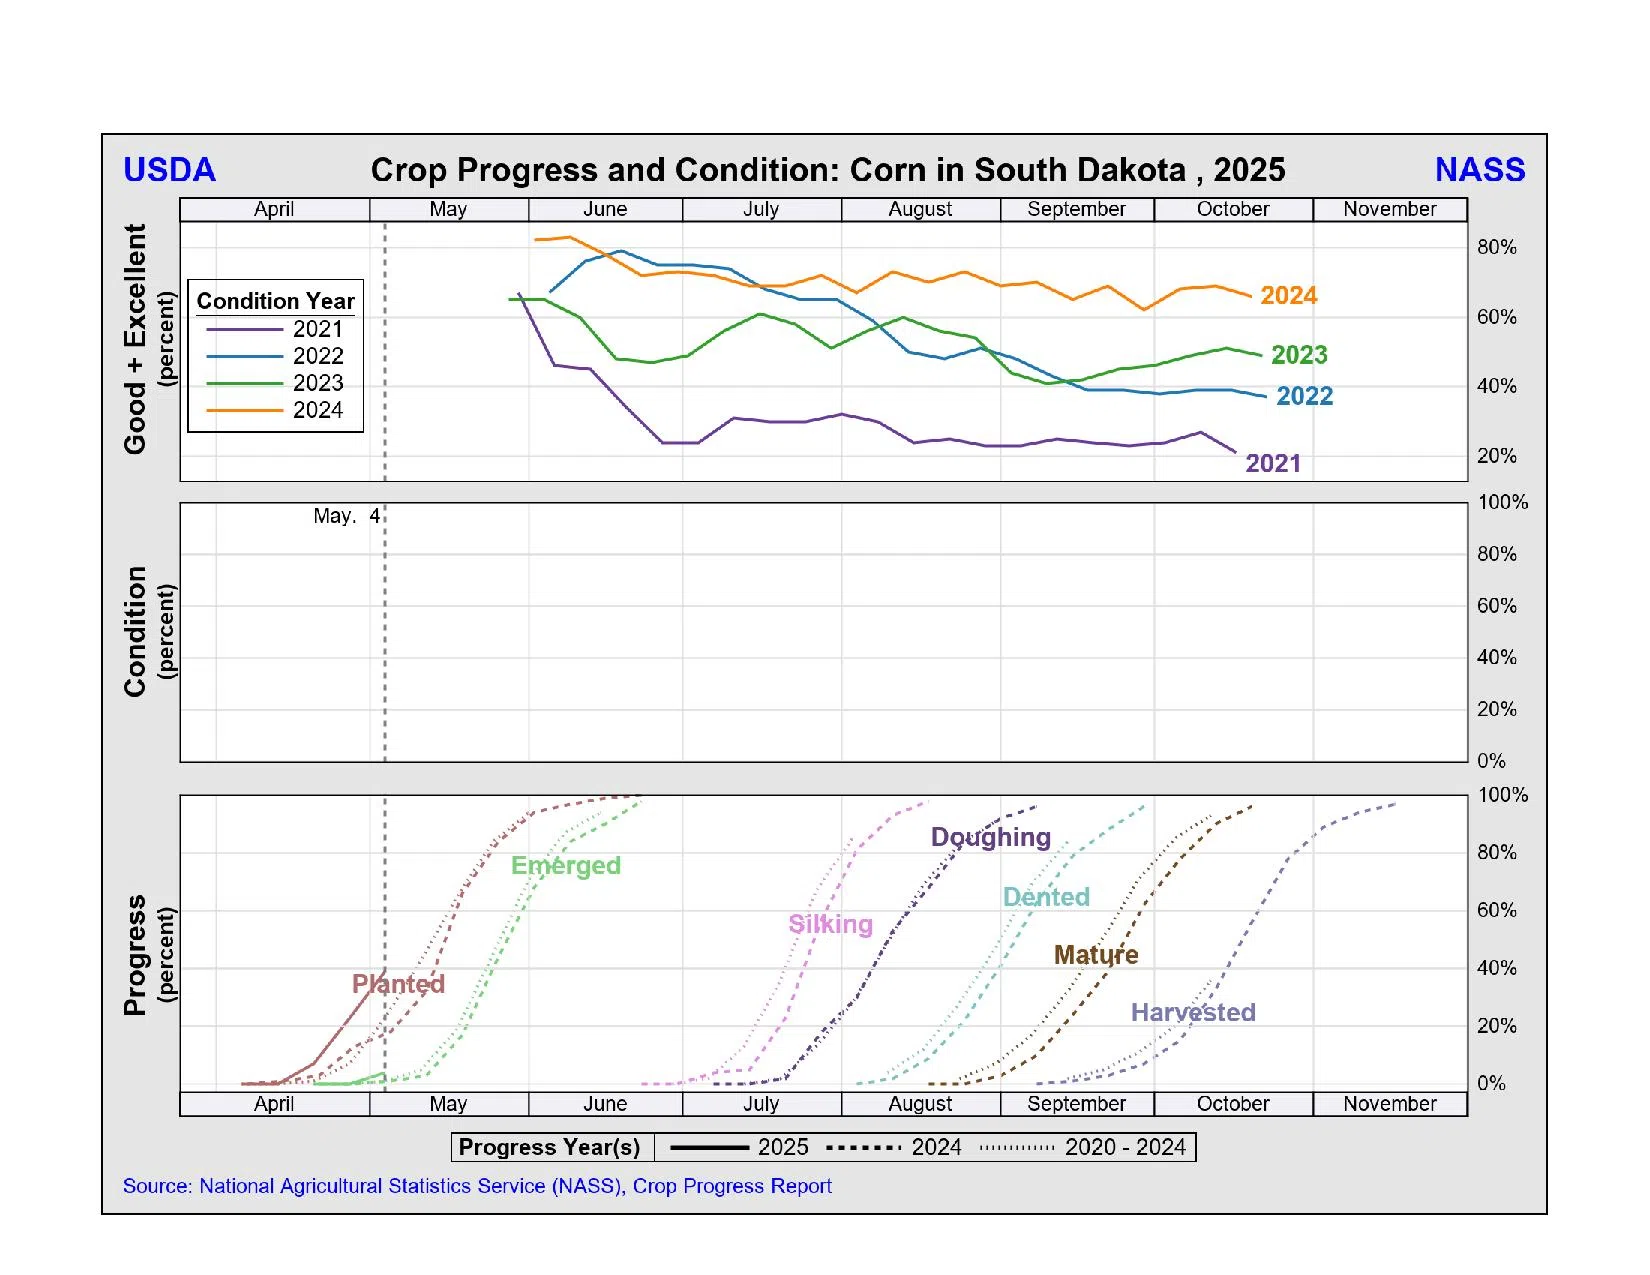
Task: Click the Dented series label
Action: click(1046, 897)
